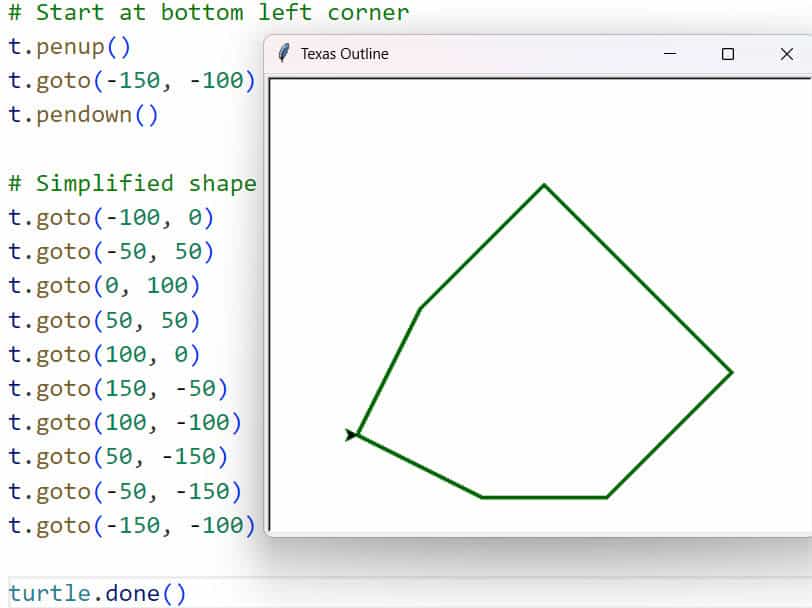The height and width of the screenshot is (608, 812).
Task: Click the '# Start at bottom left corner' comment
Action: (208, 13)
